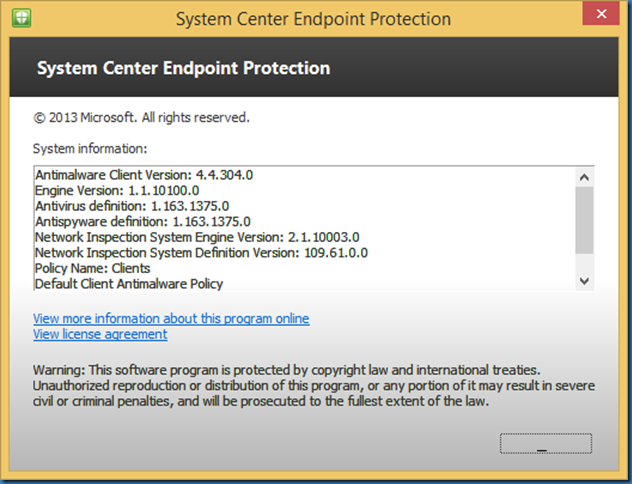
Task: Select the Network Inspection System Definition Version line
Action: (201, 253)
